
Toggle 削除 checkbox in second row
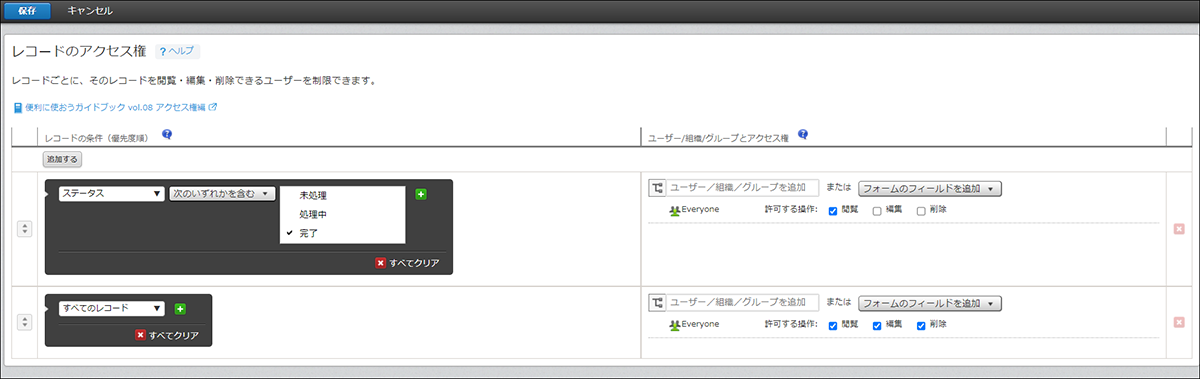(921, 325)
